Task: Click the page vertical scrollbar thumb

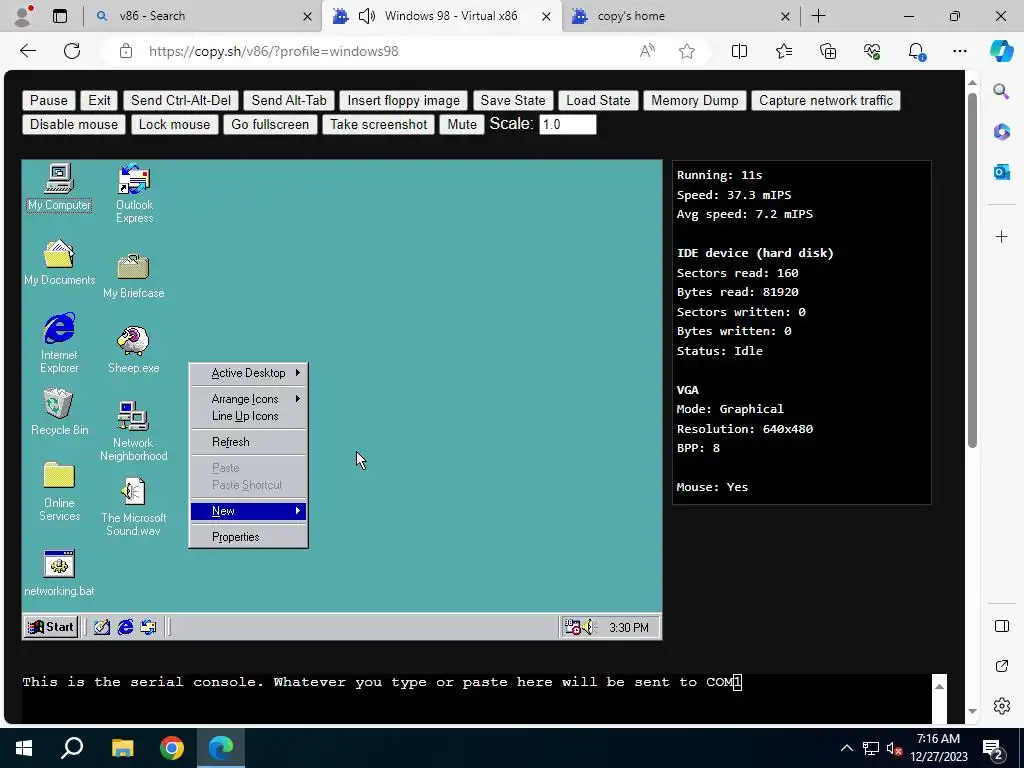Action: (972, 270)
